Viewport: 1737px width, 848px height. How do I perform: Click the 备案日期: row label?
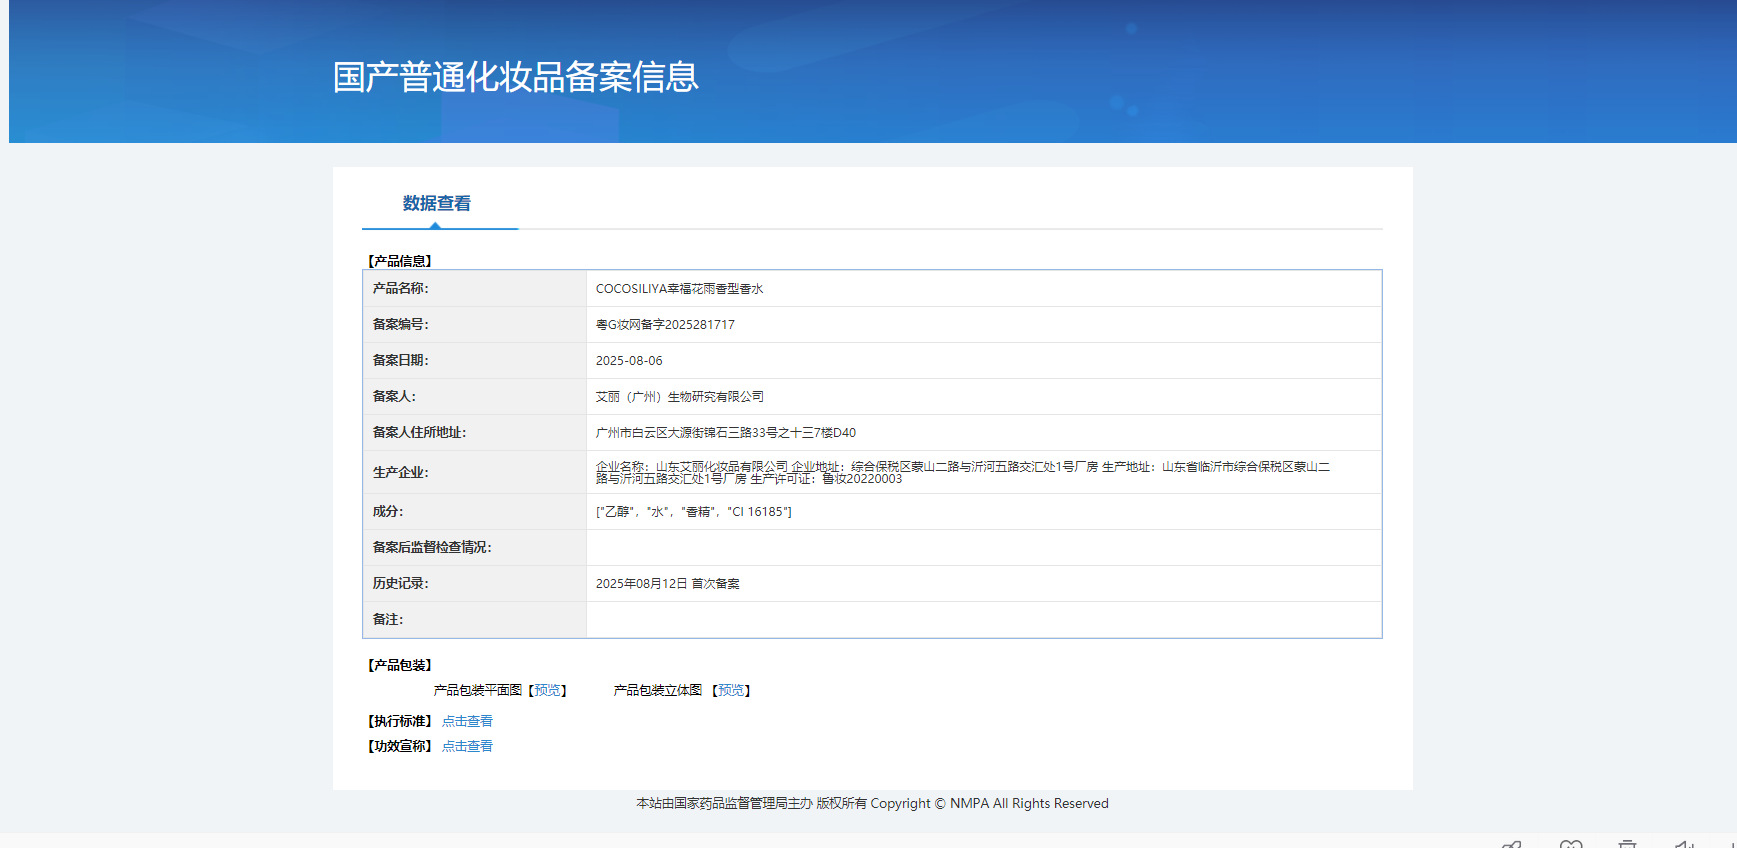pyautogui.click(x=401, y=360)
